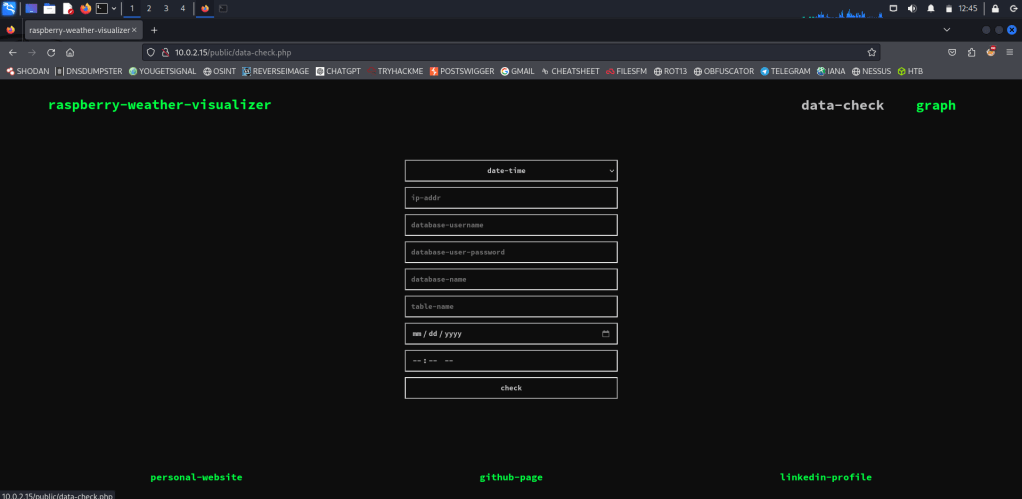The width and height of the screenshot is (1022, 499).
Task: Select the raspberry-weather-visualizer browser tab
Action: click(78, 30)
